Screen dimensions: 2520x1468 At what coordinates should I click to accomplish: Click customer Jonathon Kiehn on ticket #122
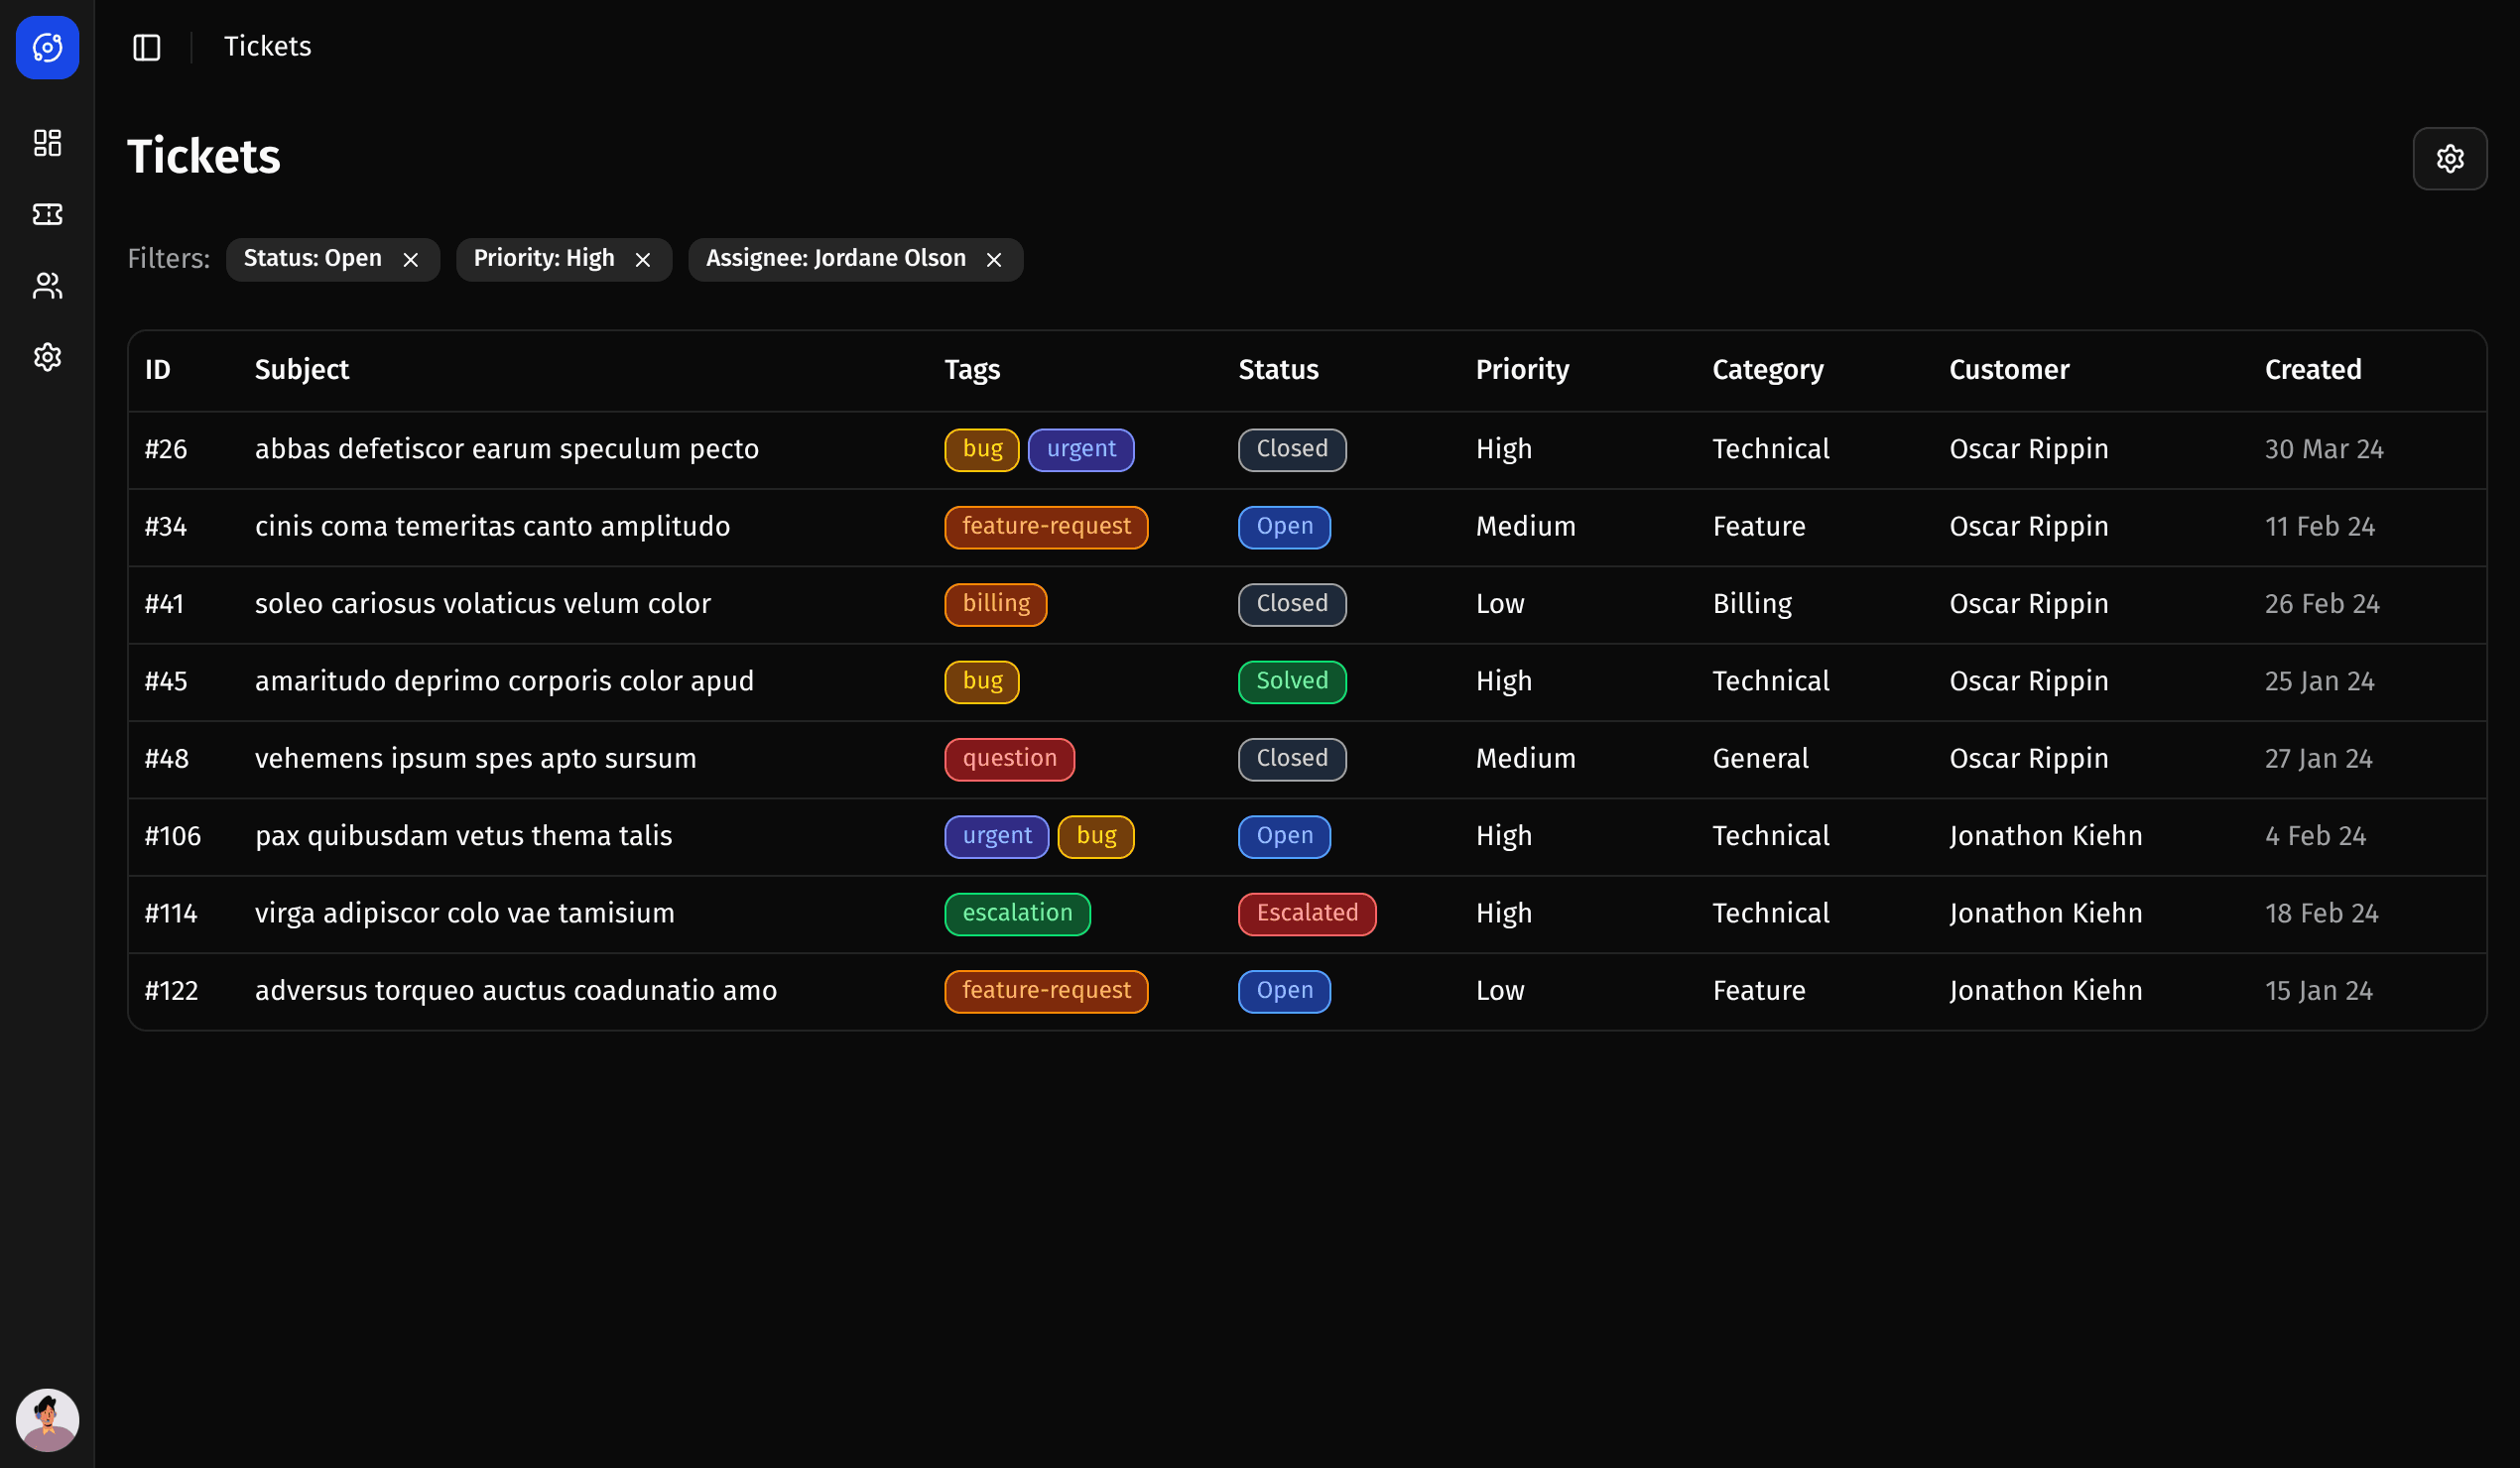[2046, 990]
